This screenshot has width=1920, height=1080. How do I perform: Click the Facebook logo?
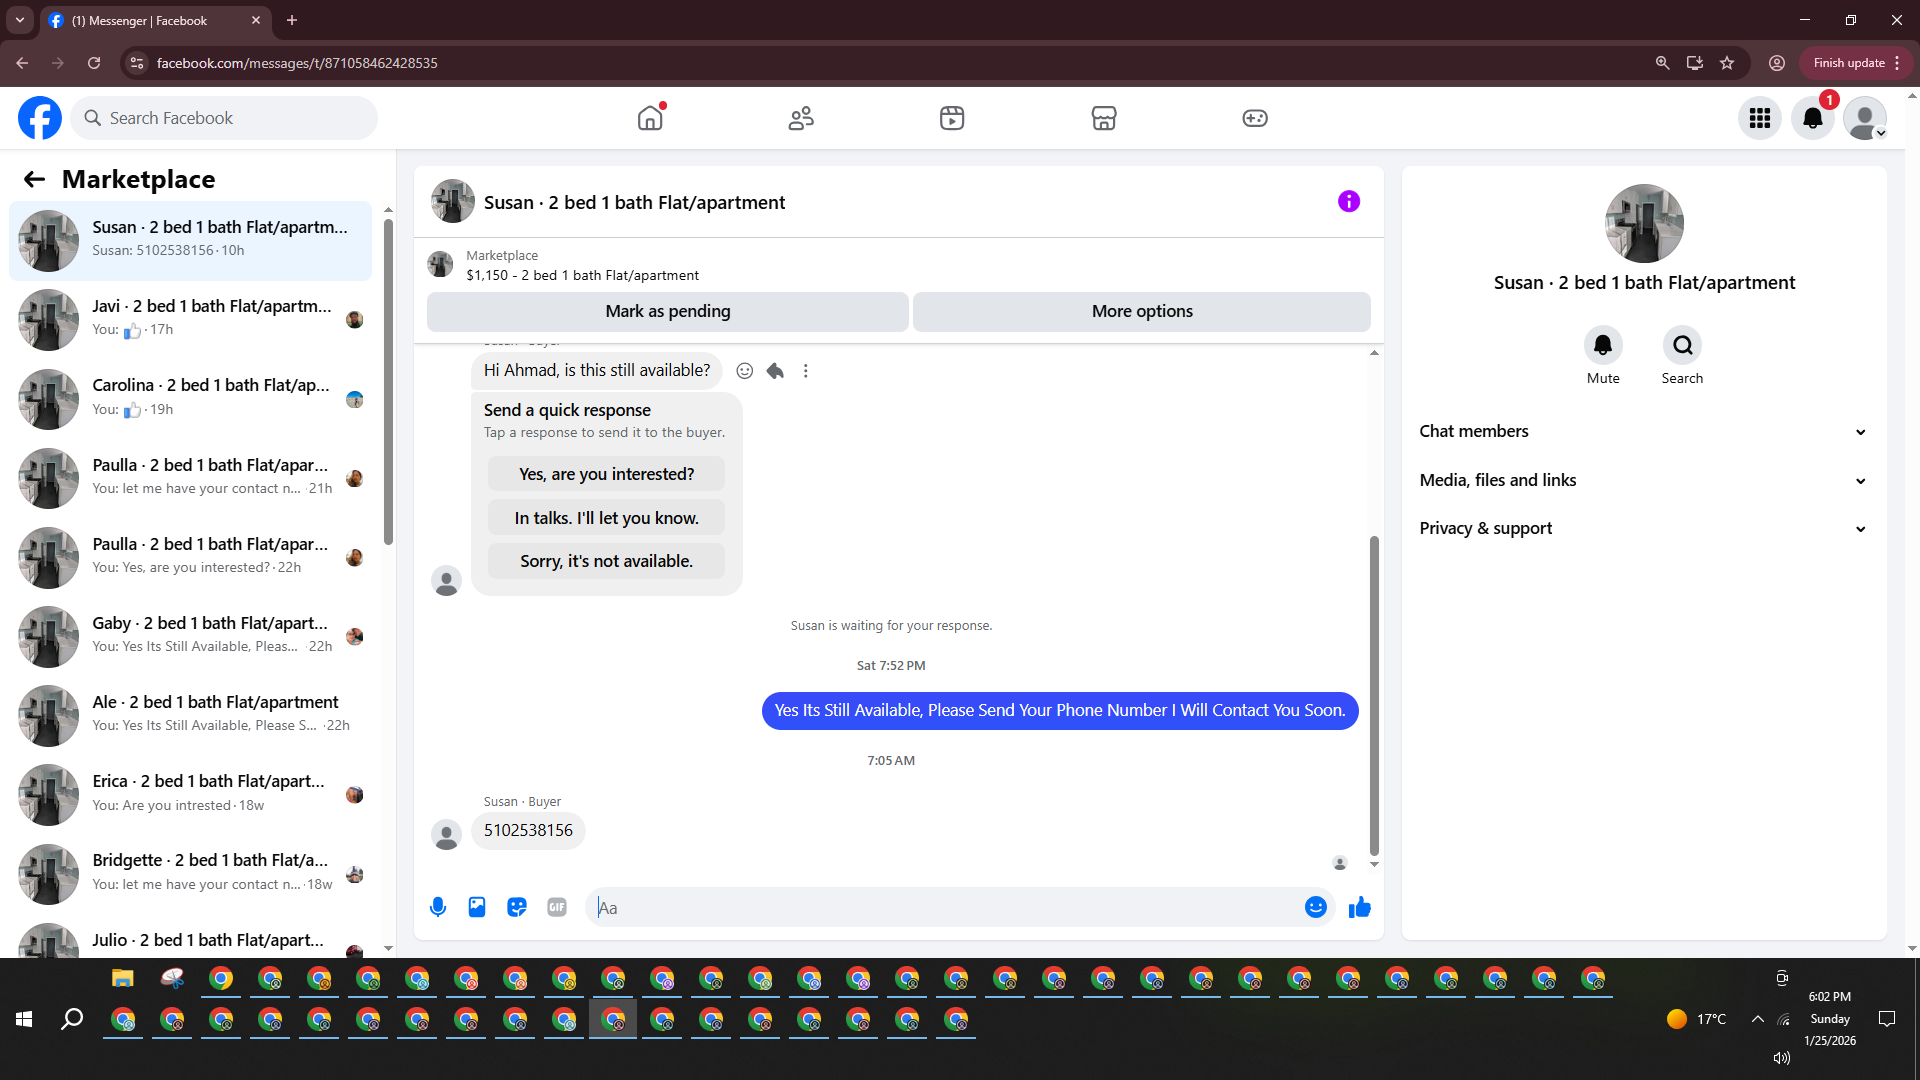point(40,118)
